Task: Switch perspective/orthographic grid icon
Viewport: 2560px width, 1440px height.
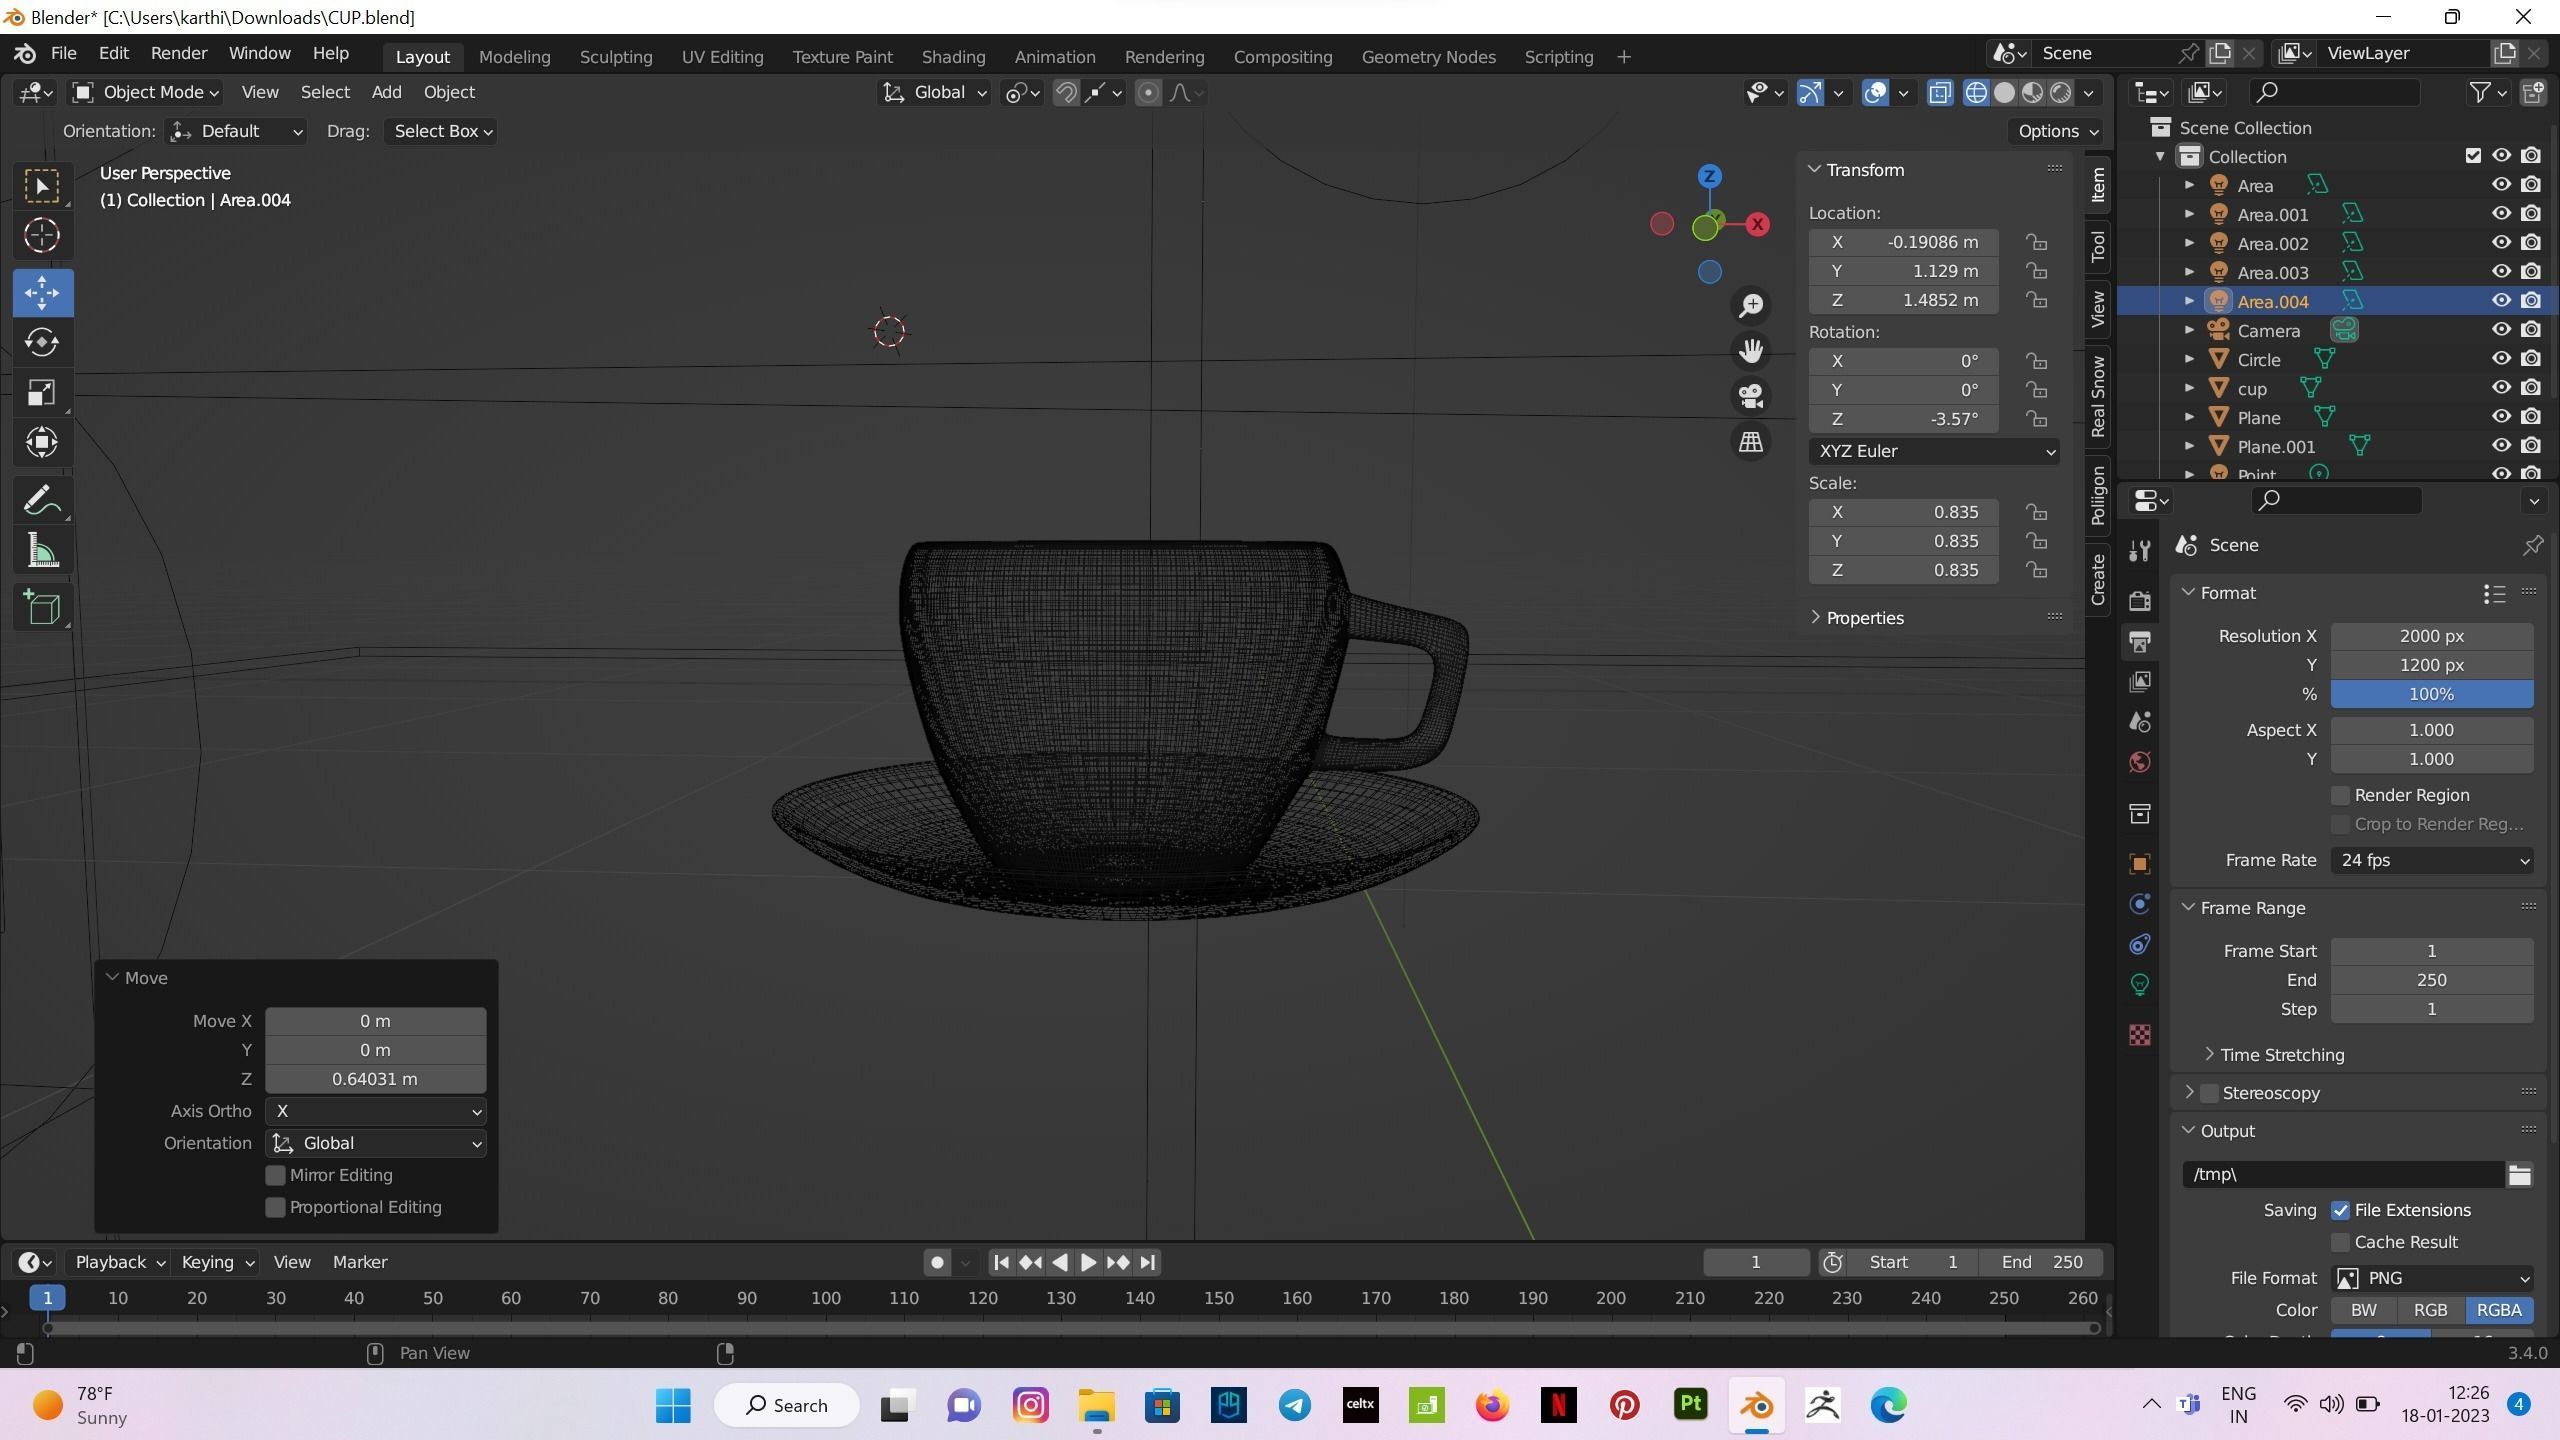Action: pos(1750,442)
